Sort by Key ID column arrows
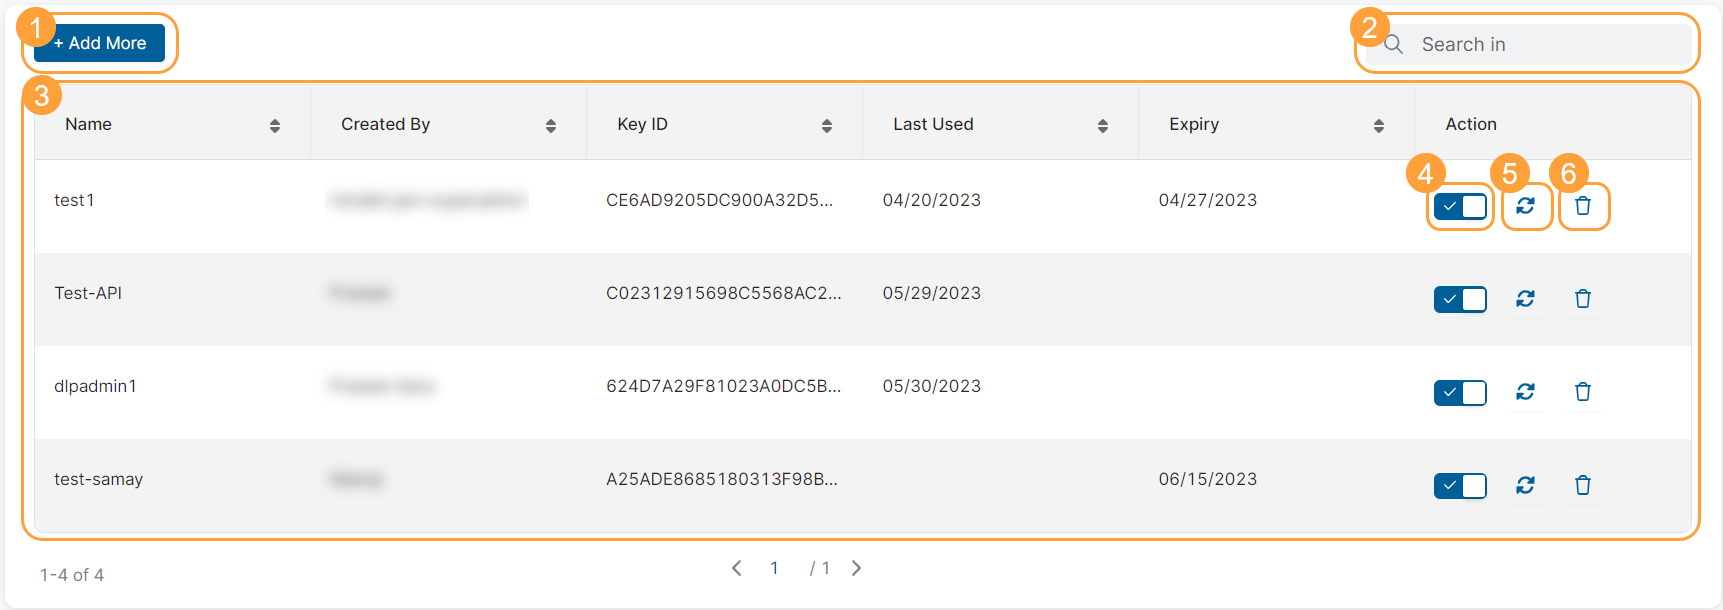The image size is (1723, 610). 827,125
